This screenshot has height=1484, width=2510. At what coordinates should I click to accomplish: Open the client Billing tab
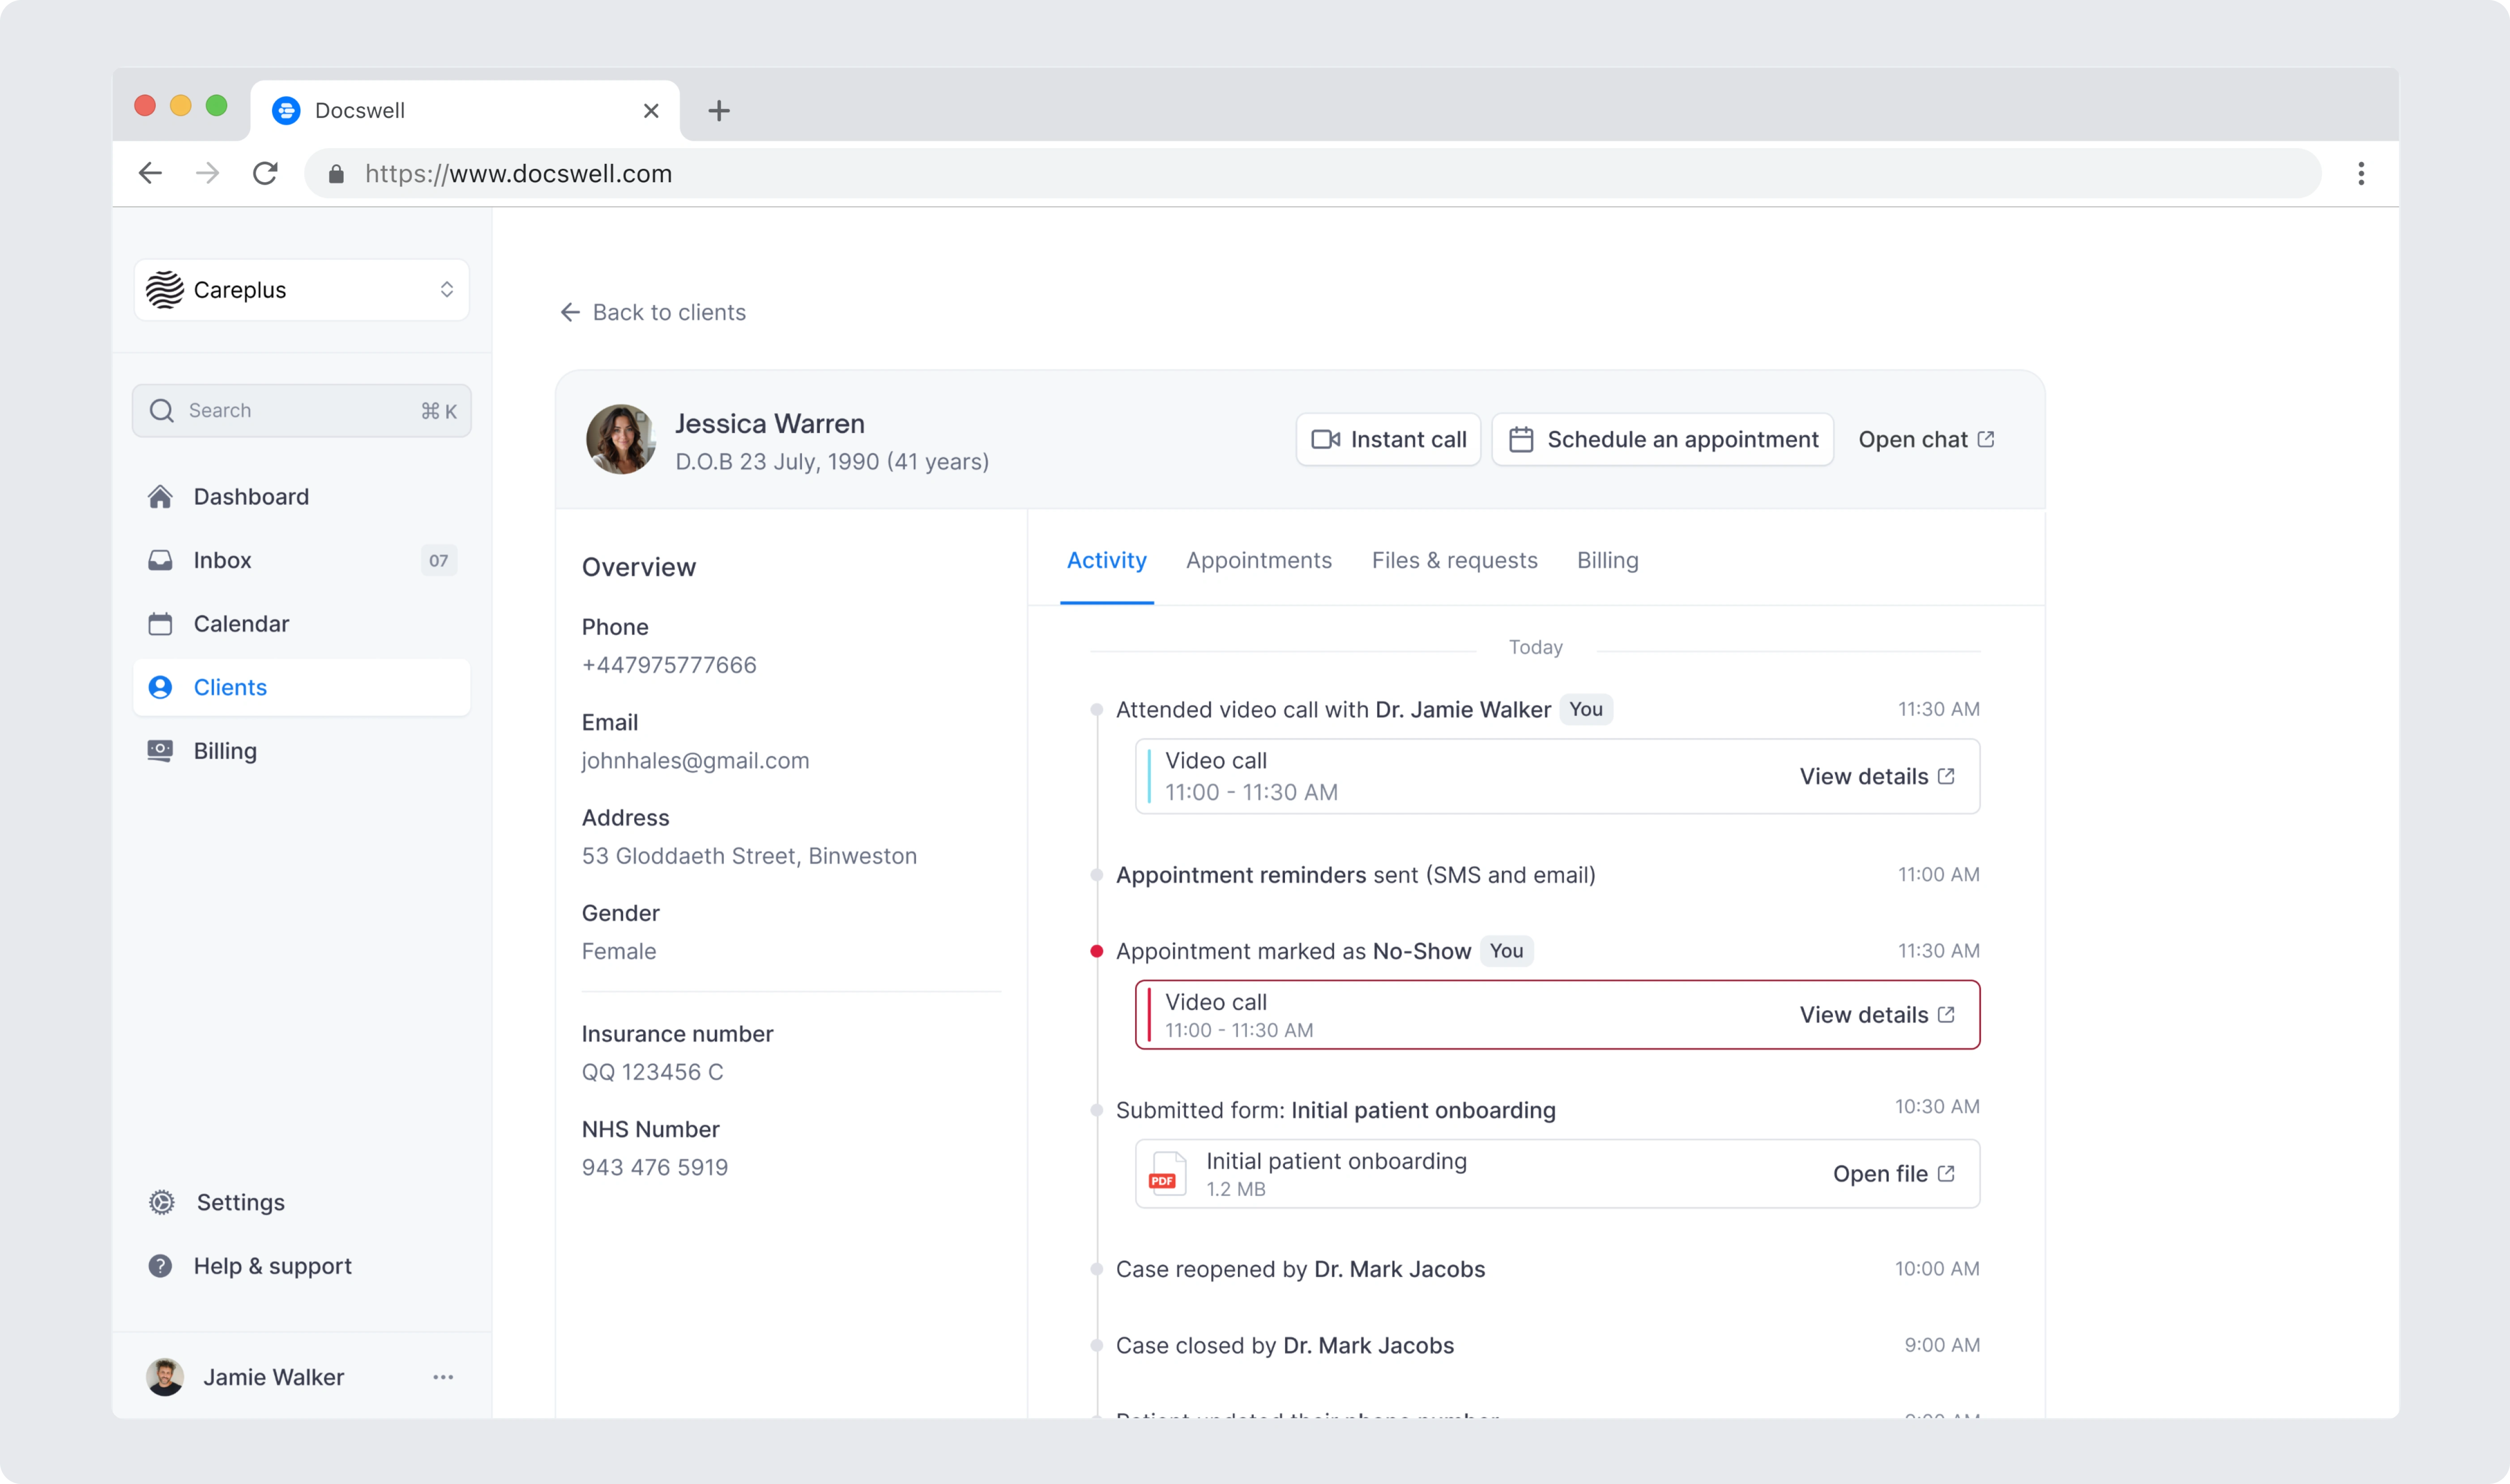1607,560
